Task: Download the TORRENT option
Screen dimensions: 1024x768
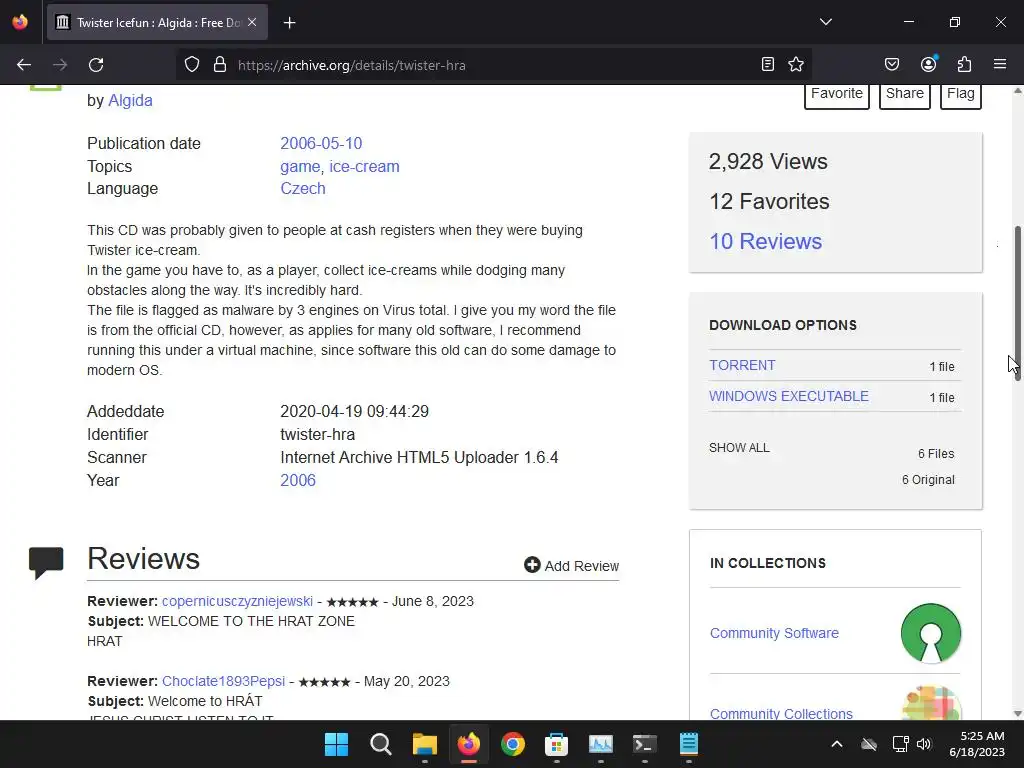Action: [x=742, y=365]
